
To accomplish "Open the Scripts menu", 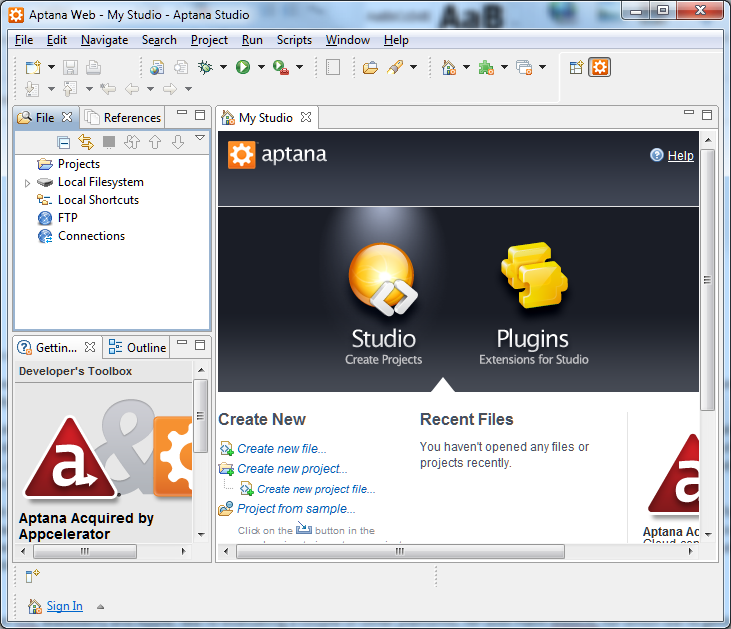I will (x=294, y=40).
